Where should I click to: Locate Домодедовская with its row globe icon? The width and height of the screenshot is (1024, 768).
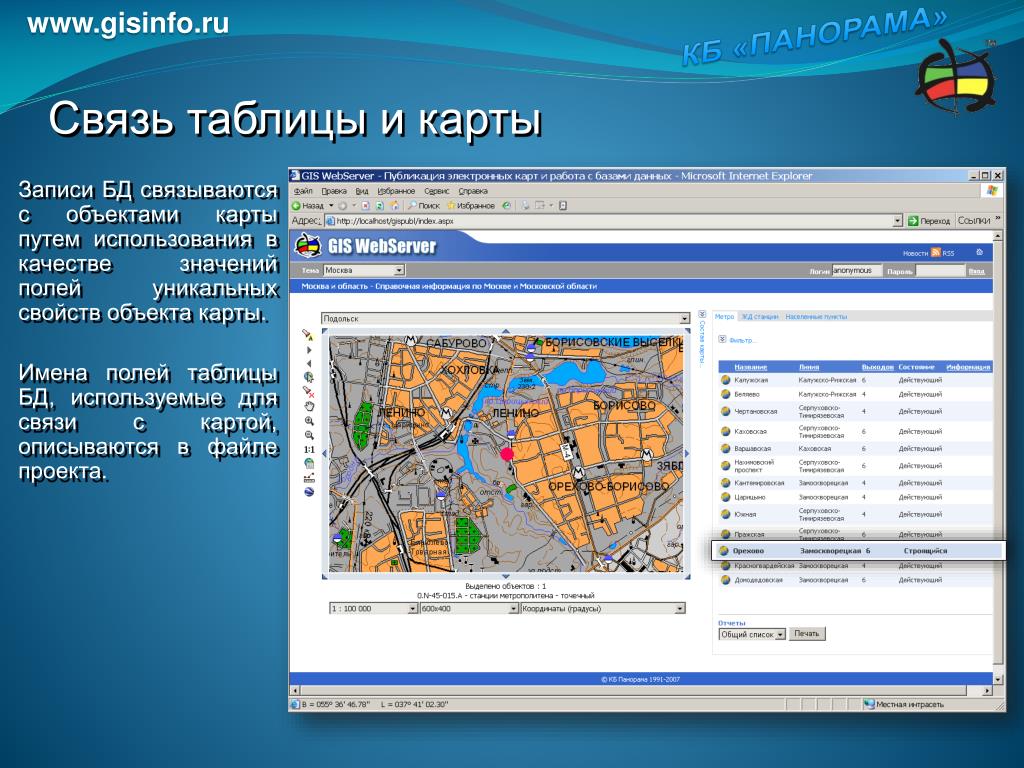point(725,579)
